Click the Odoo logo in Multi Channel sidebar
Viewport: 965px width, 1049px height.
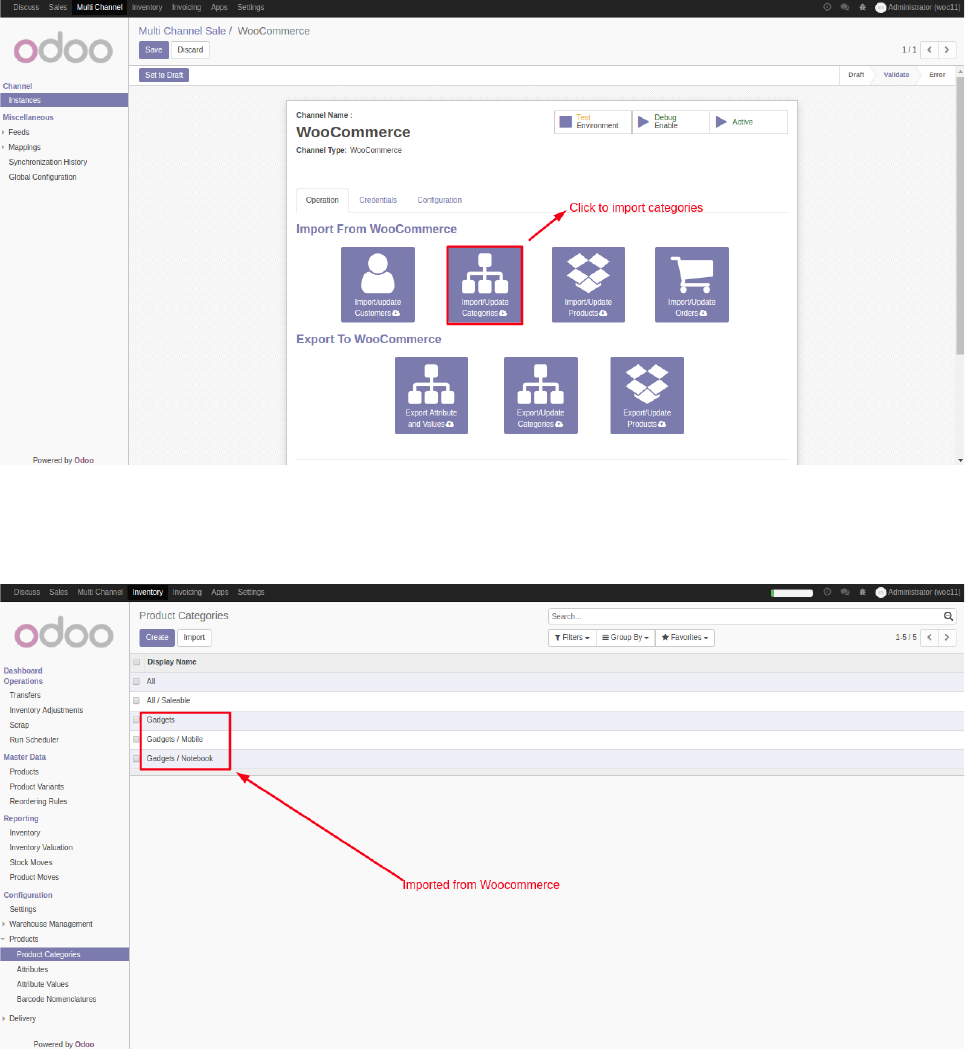tap(64, 48)
